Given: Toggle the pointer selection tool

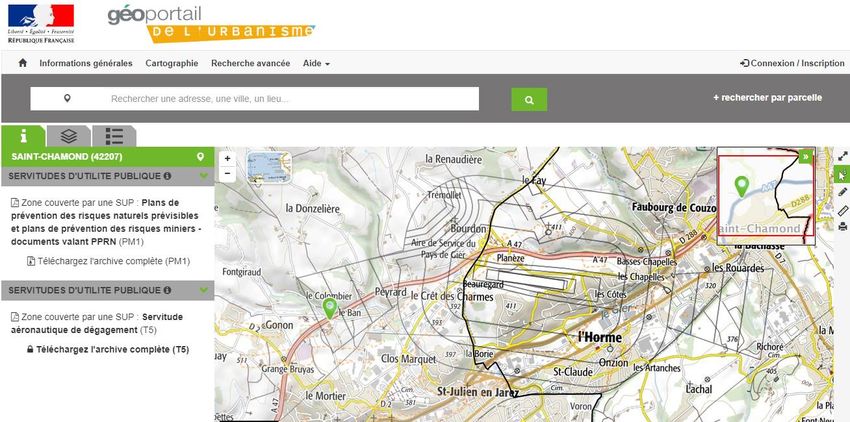Looking at the screenshot, I should (x=842, y=174).
